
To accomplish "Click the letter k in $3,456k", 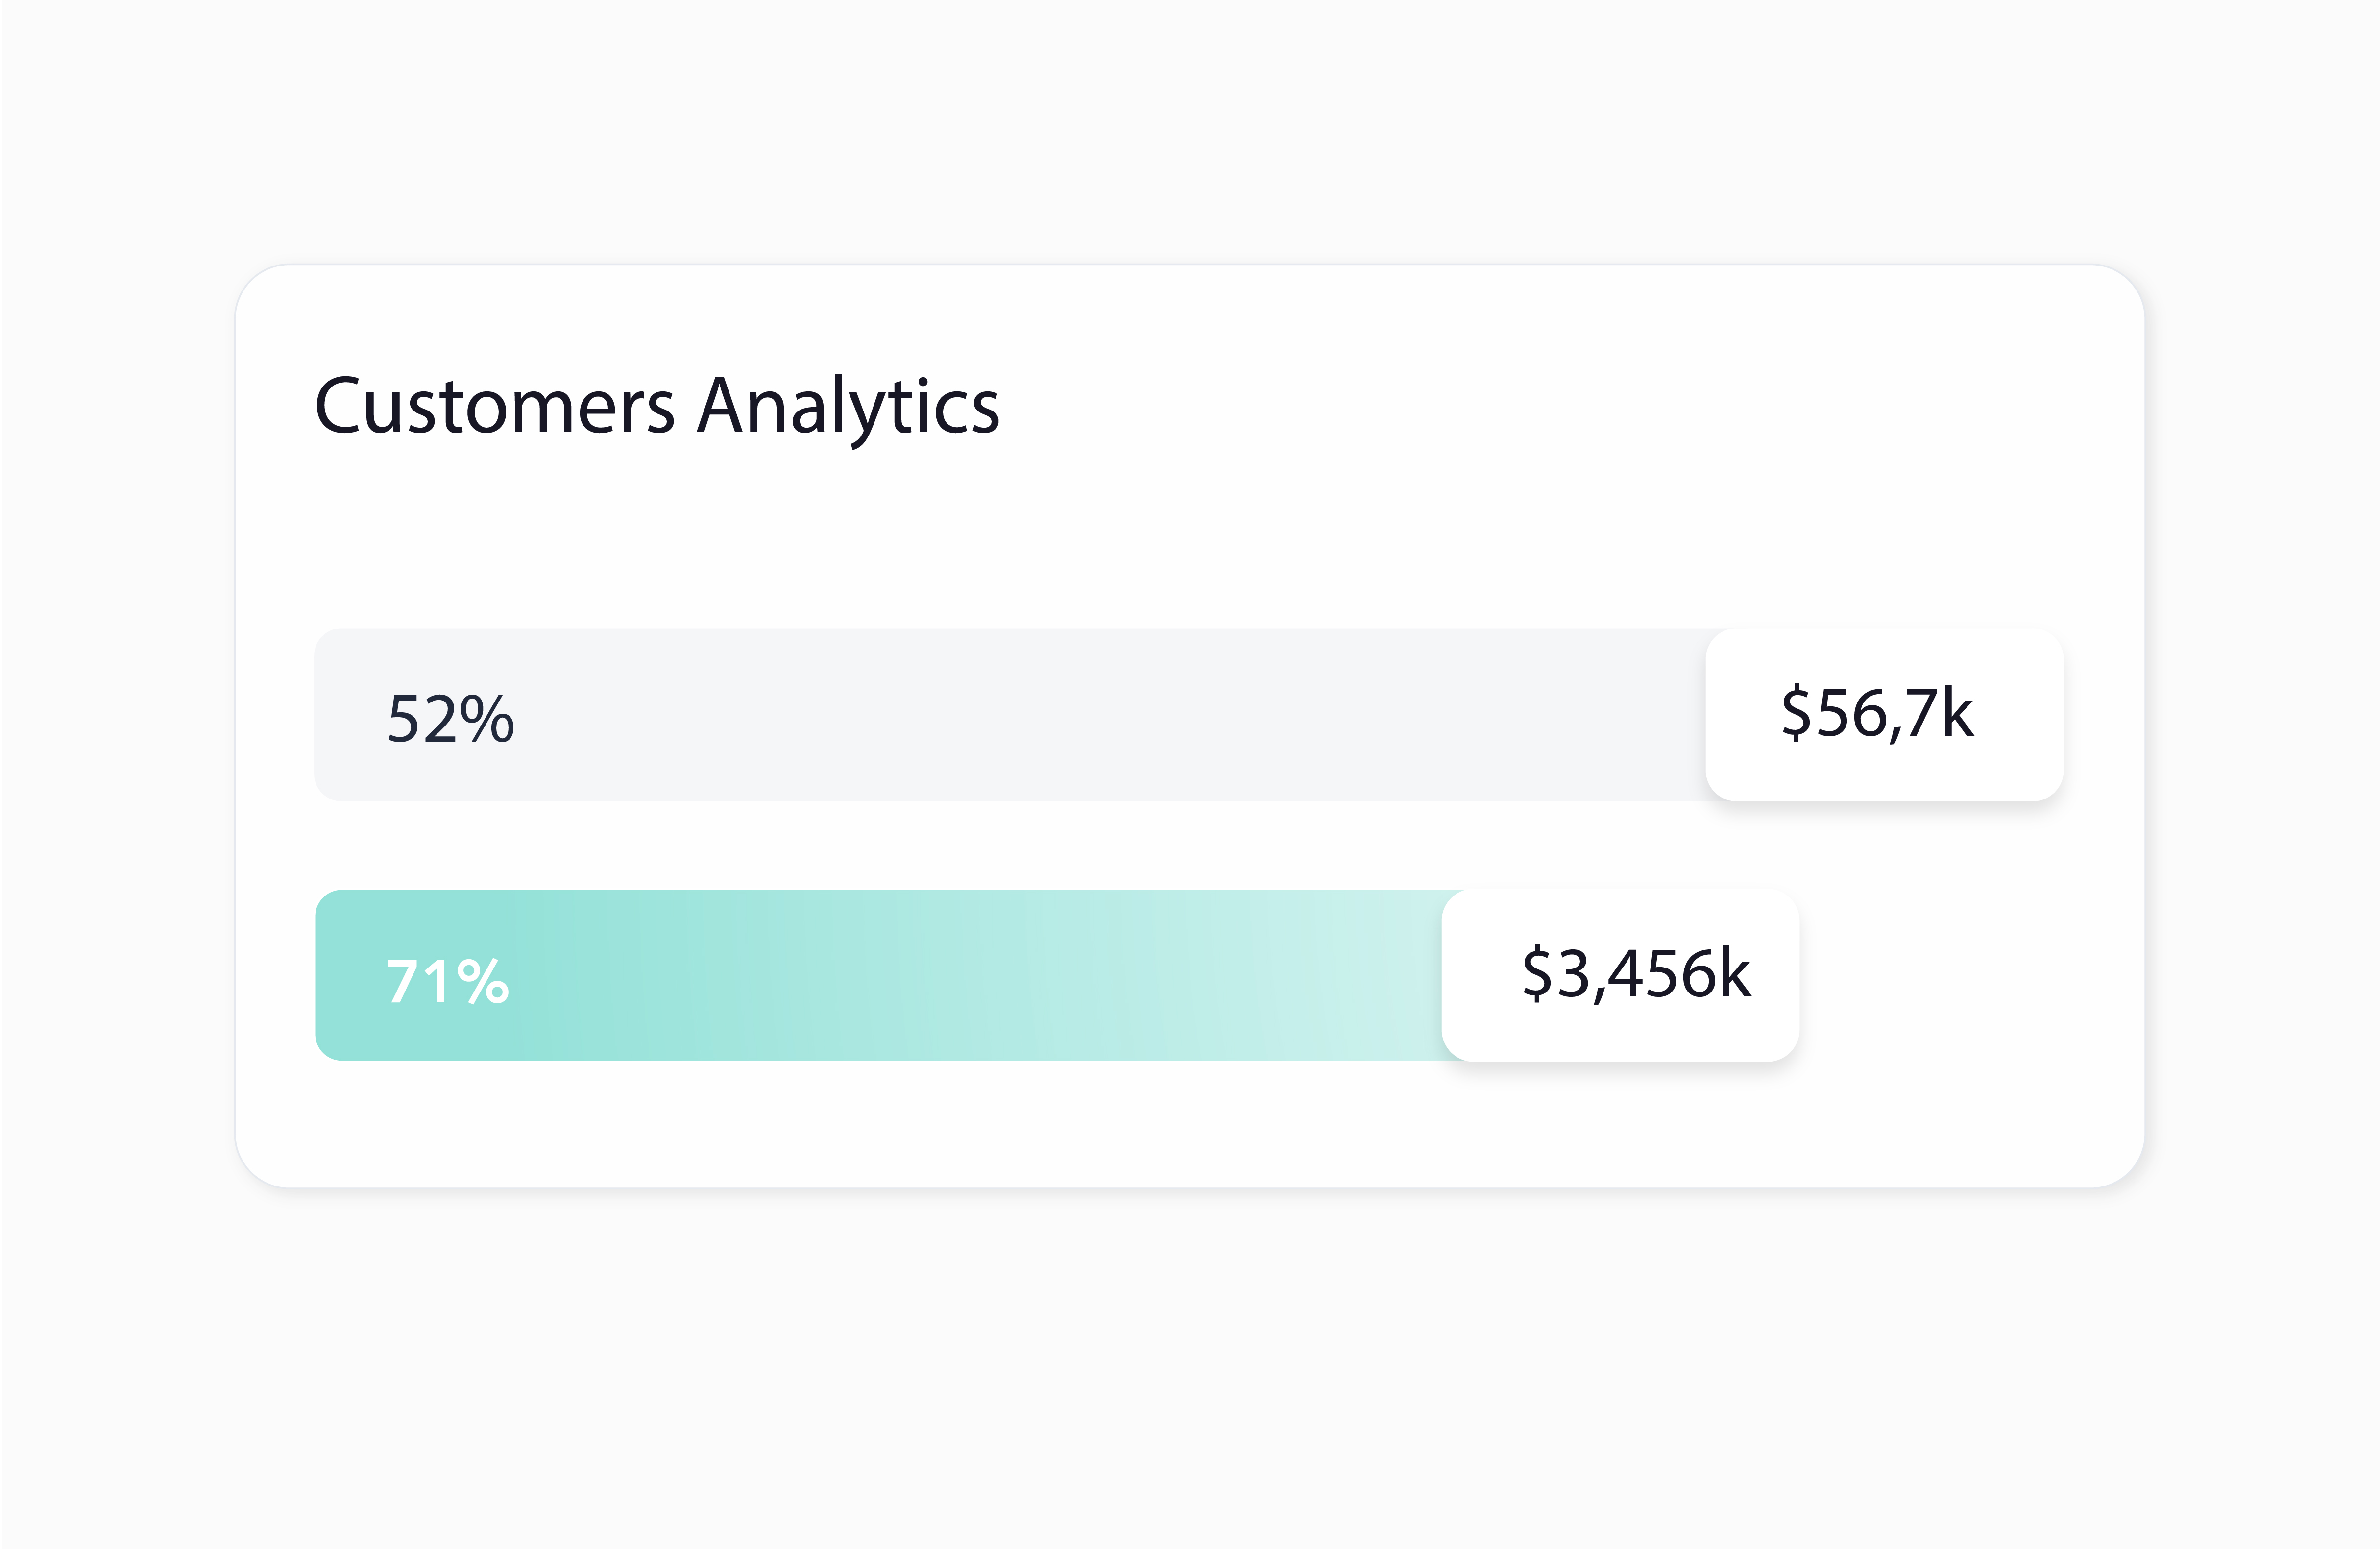I will [1734, 974].
